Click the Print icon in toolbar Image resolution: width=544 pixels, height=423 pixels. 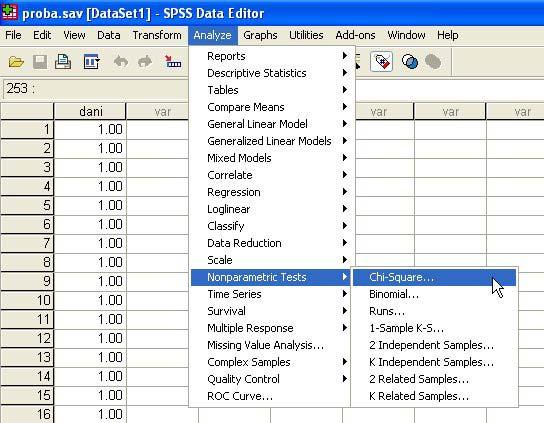63,62
